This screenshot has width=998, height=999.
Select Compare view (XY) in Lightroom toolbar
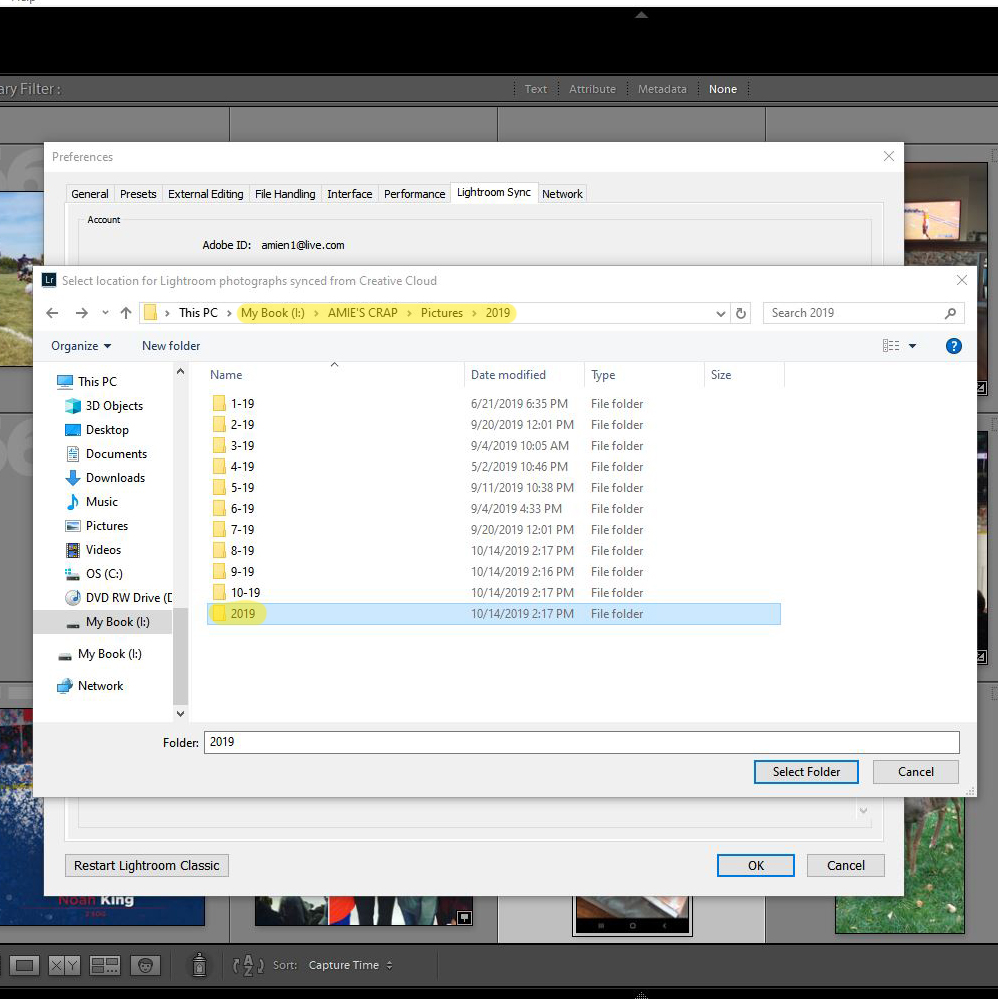[x=64, y=965]
